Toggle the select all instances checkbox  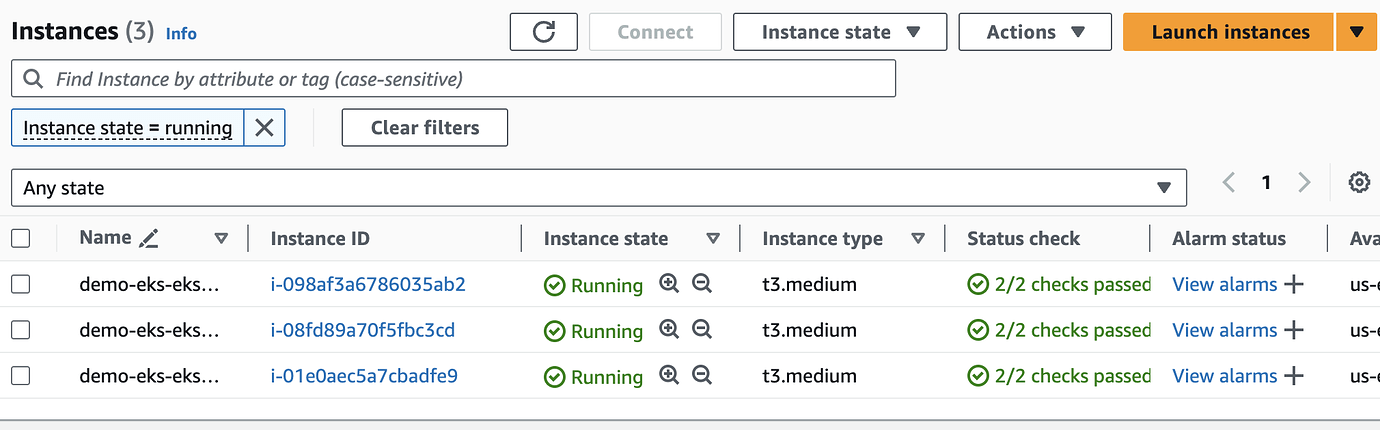[x=21, y=239]
